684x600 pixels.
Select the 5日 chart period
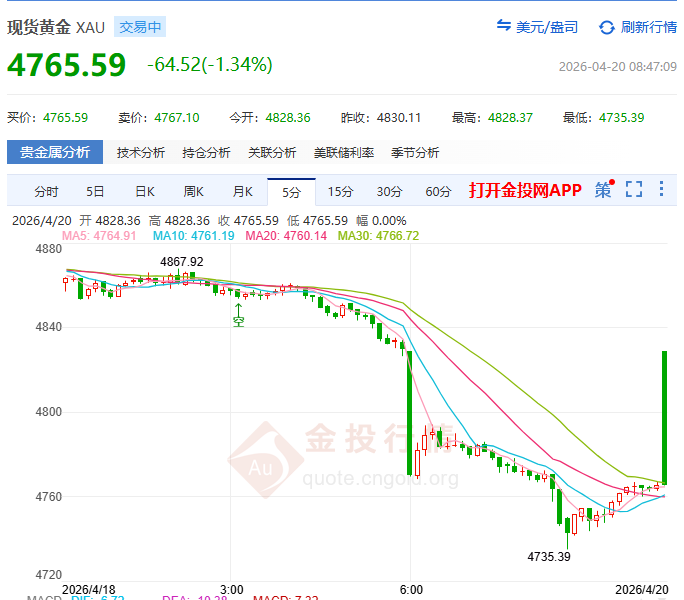tap(95, 192)
